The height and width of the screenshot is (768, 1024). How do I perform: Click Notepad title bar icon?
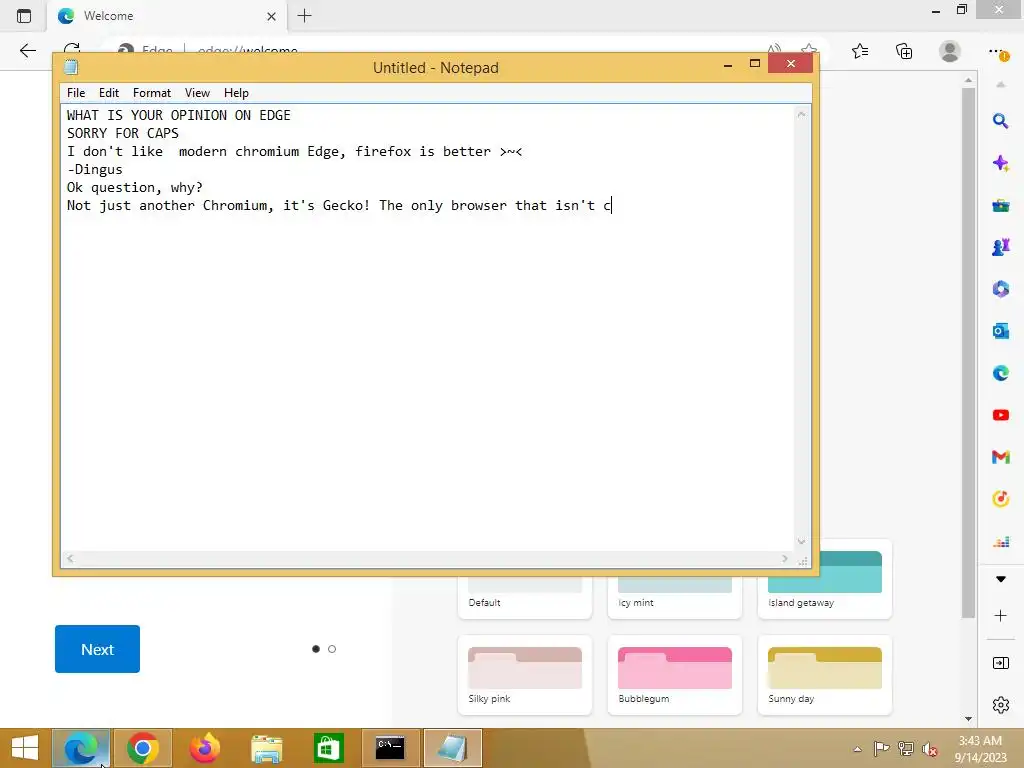(x=71, y=67)
